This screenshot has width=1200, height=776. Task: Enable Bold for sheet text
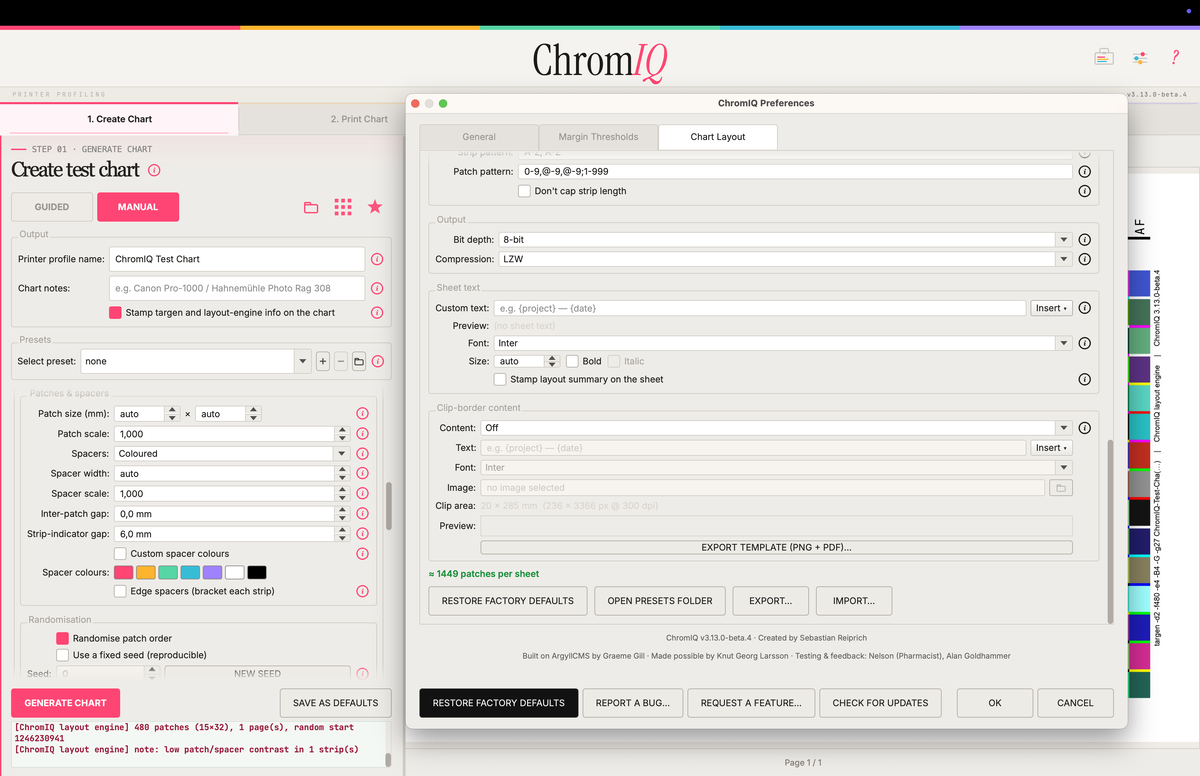pyautogui.click(x=572, y=361)
